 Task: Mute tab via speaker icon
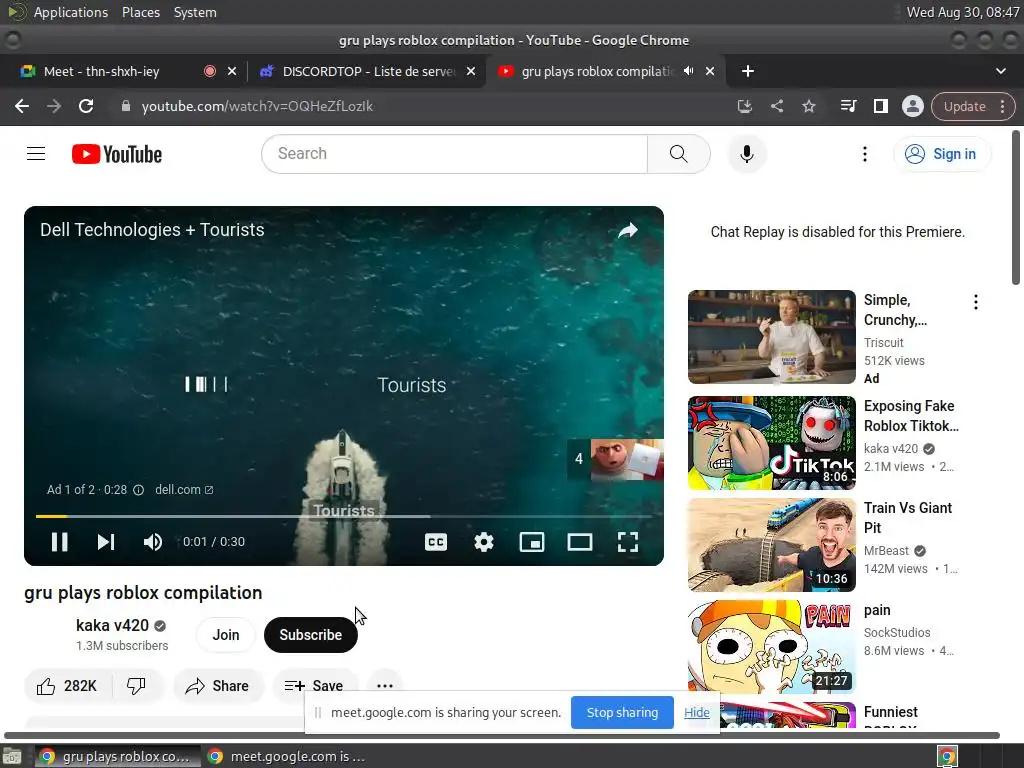688,71
